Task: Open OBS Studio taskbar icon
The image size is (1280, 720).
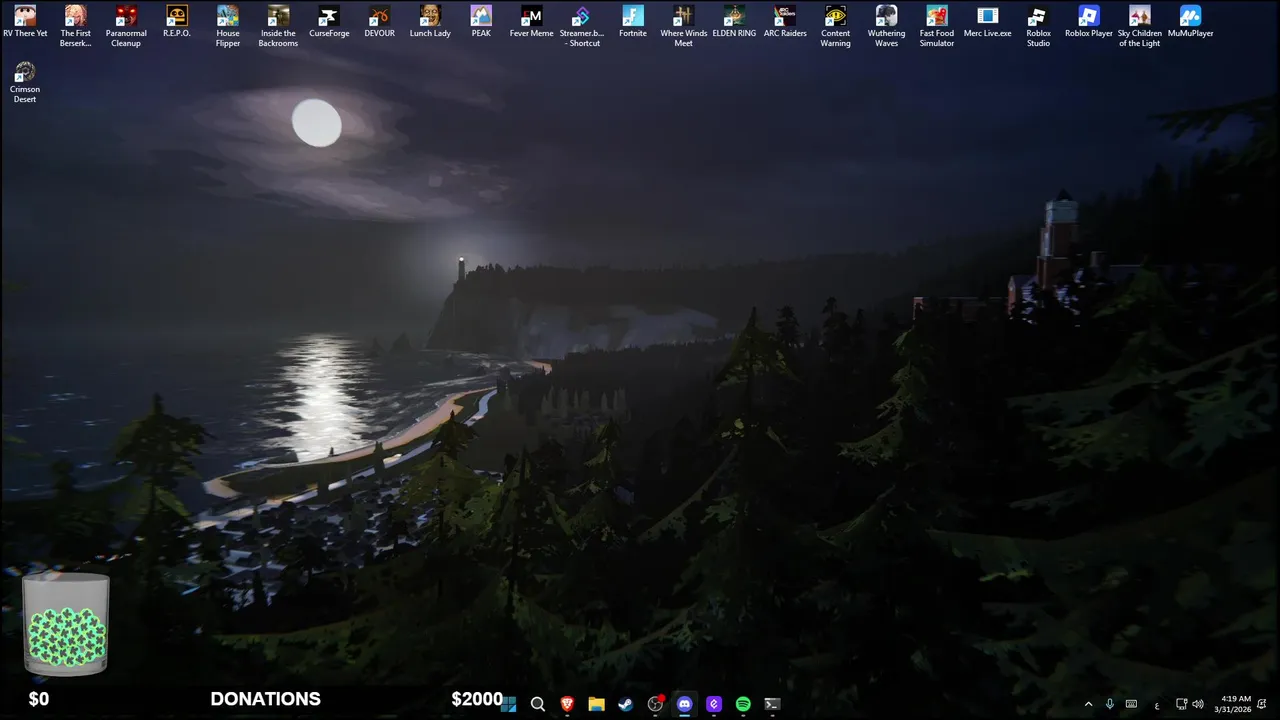Action: [655, 704]
